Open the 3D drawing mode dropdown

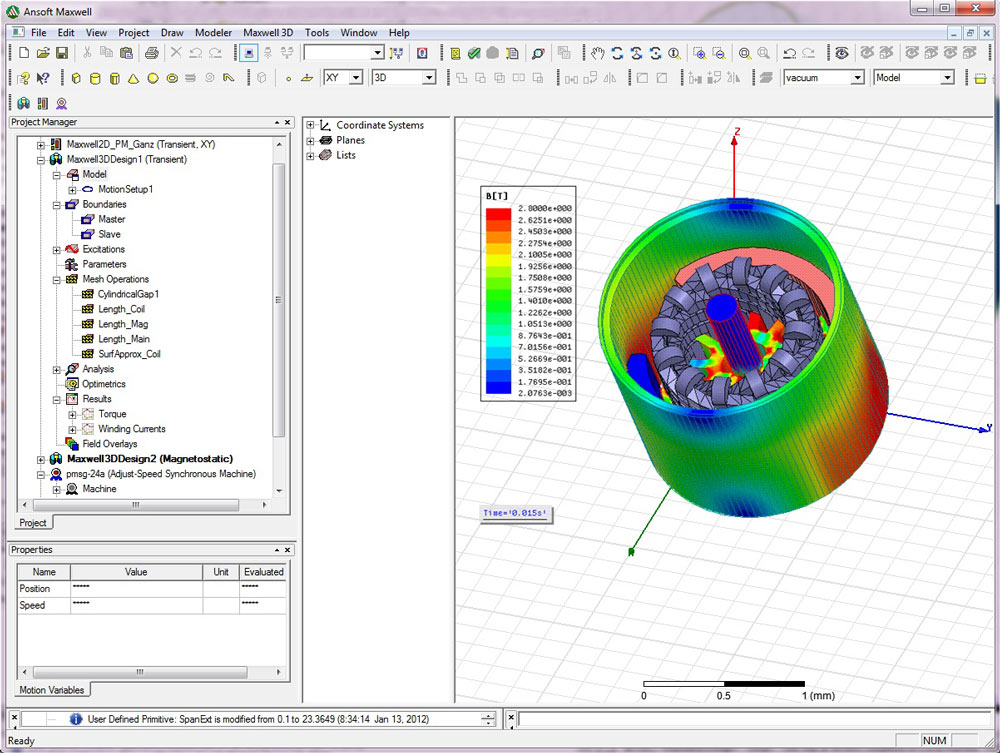point(428,77)
